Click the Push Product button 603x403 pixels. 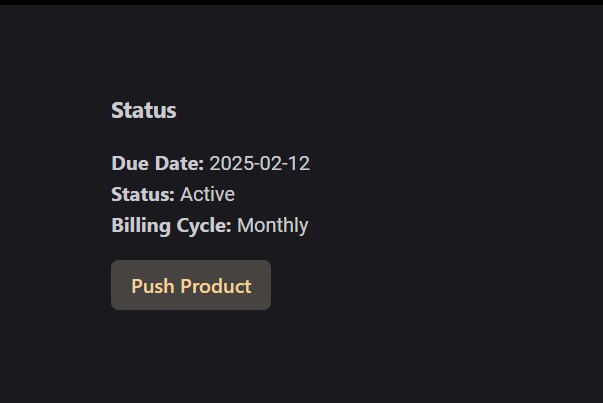191,286
